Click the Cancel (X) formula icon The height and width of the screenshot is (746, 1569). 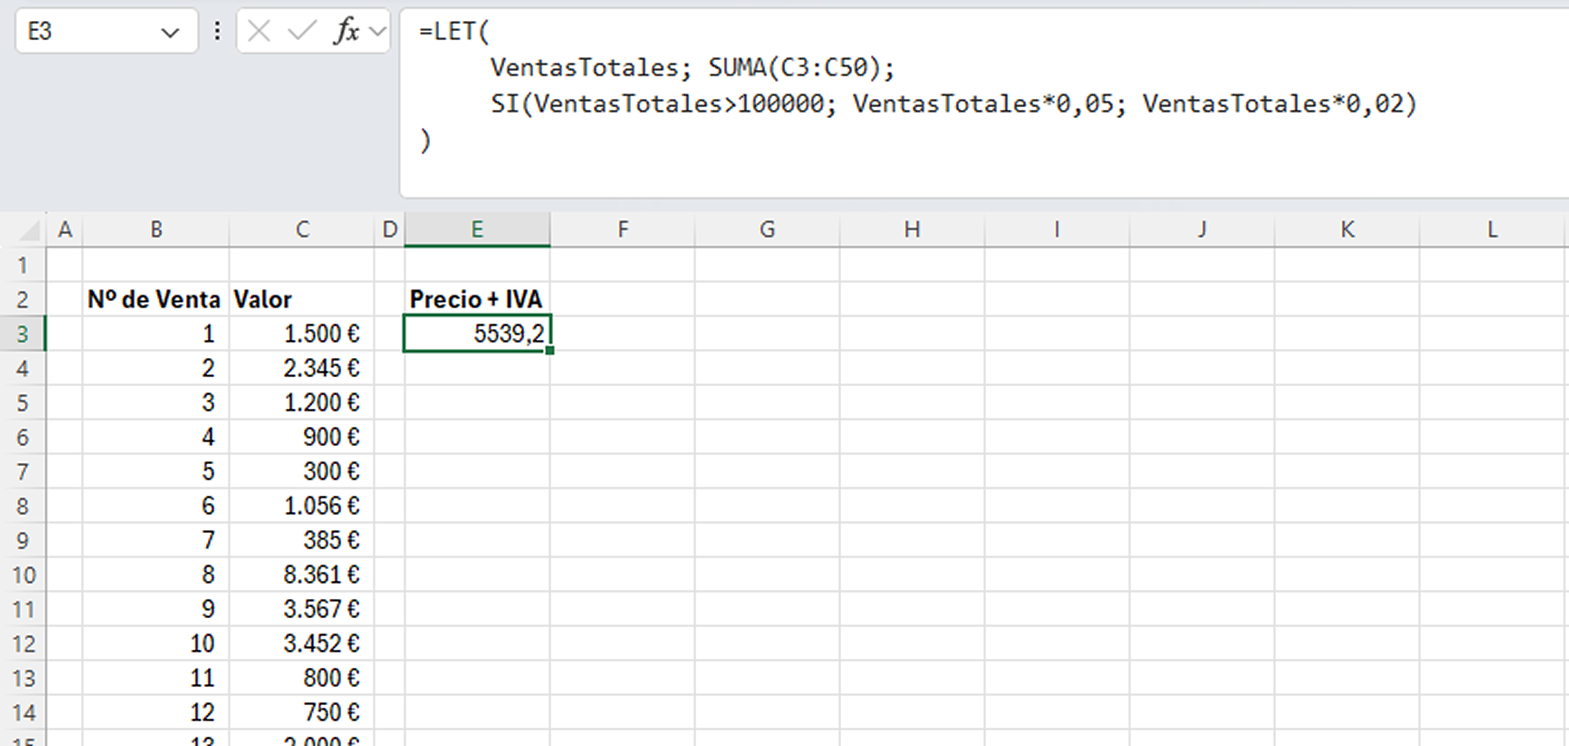259,32
